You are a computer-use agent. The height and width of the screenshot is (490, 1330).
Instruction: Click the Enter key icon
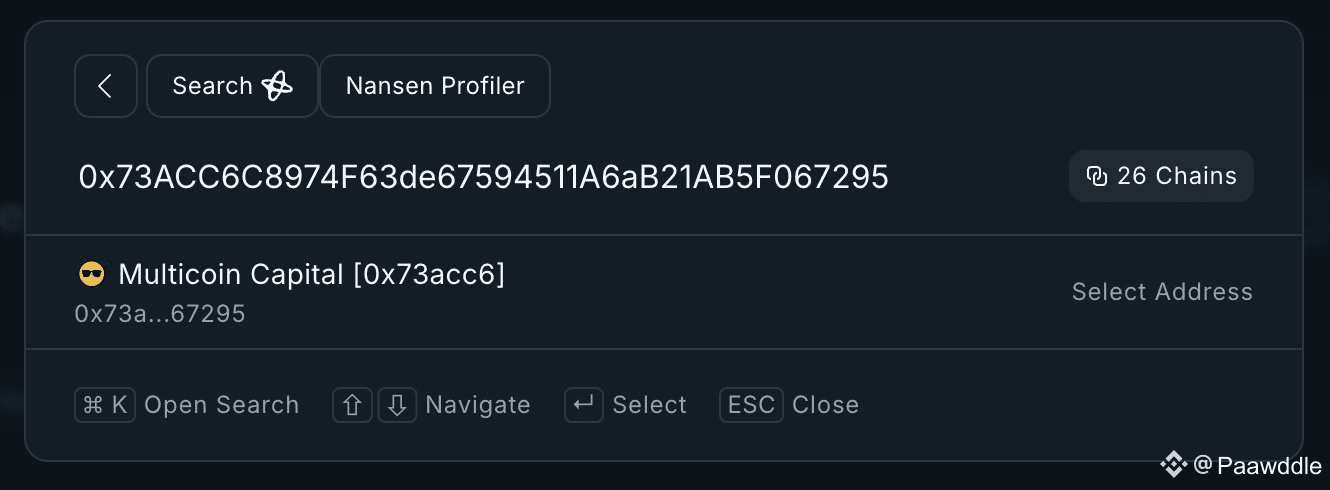tap(584, 405)
